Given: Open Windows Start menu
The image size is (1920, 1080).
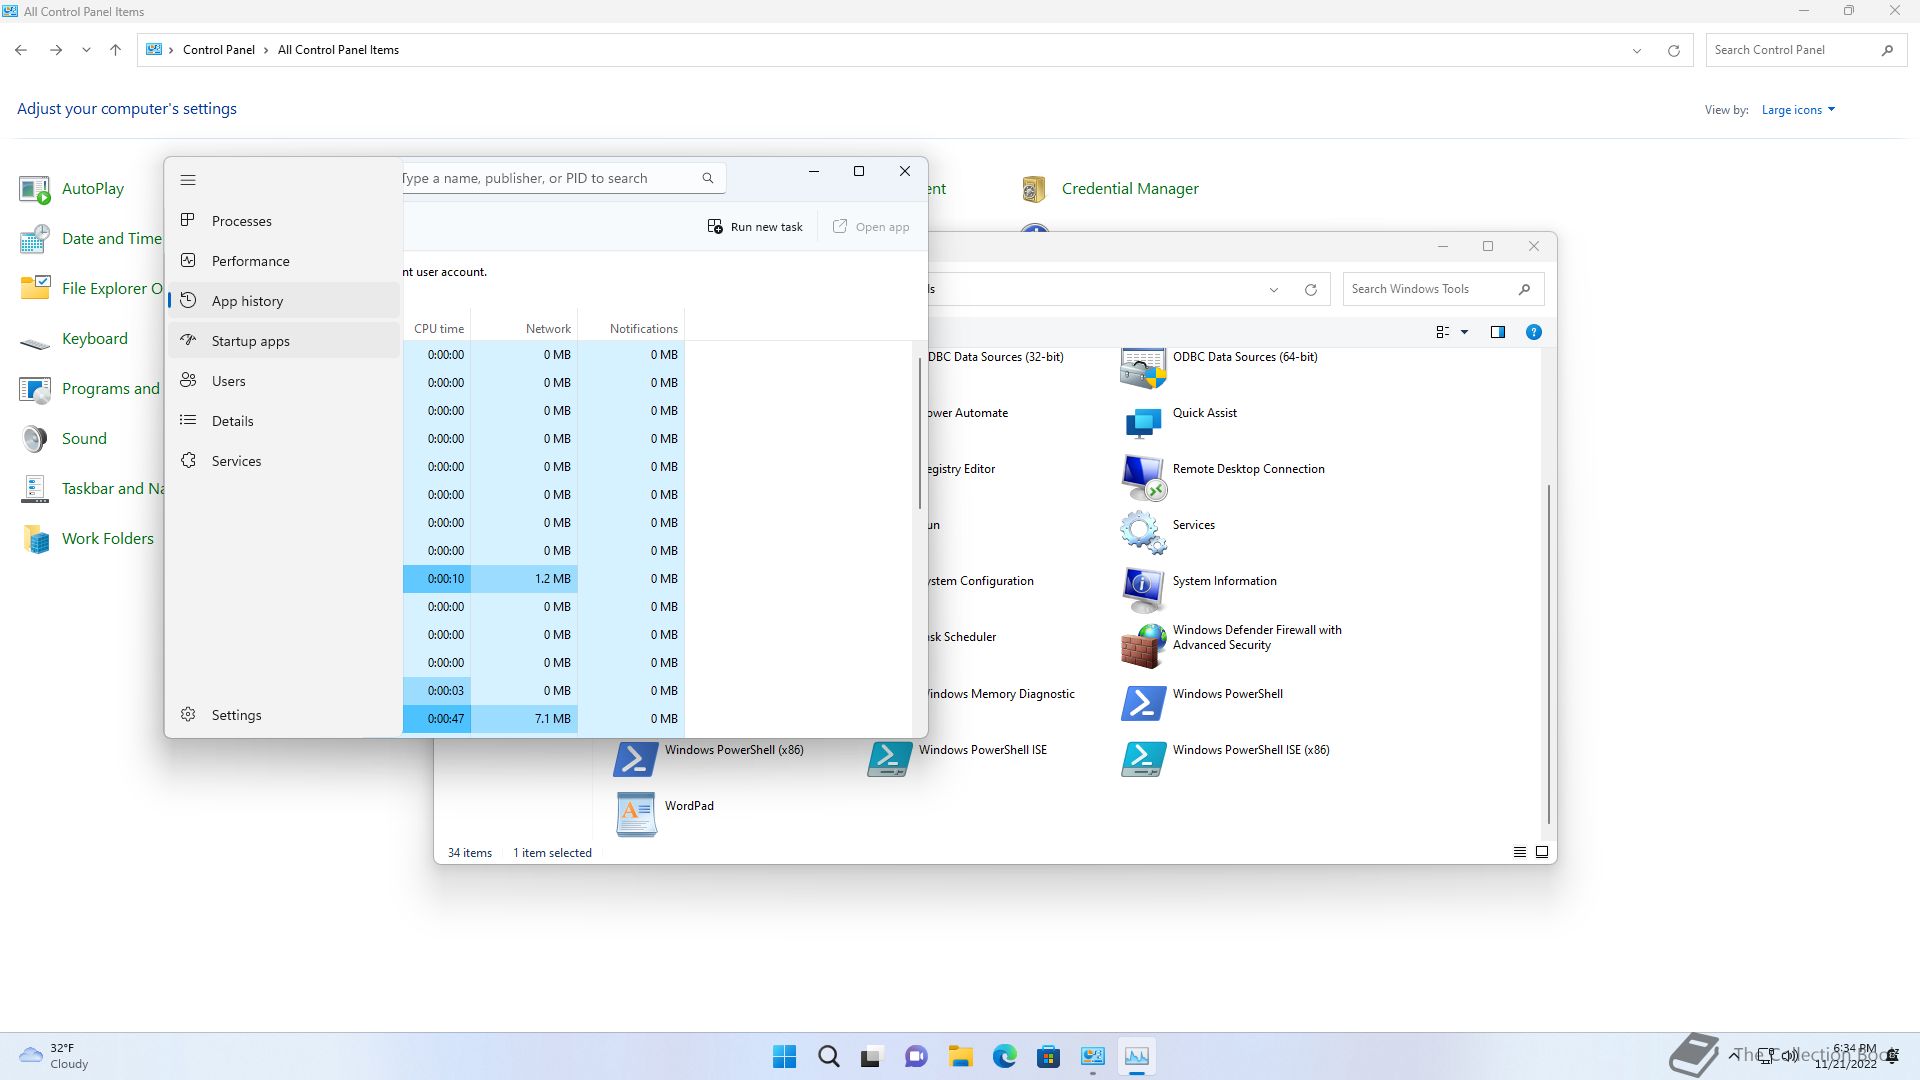Looking at the screenshot, I should pyautogui.click(x=785, y=1056).
